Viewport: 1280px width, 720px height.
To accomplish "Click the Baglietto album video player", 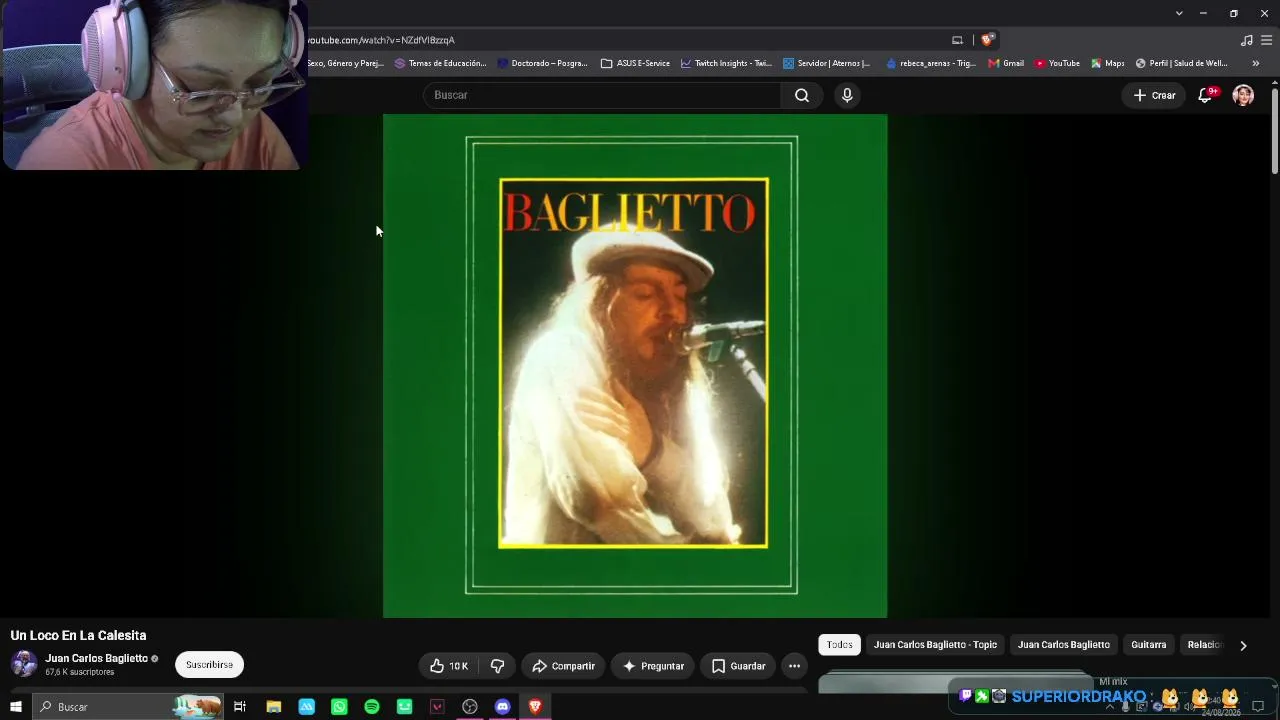I will (635, 366).
